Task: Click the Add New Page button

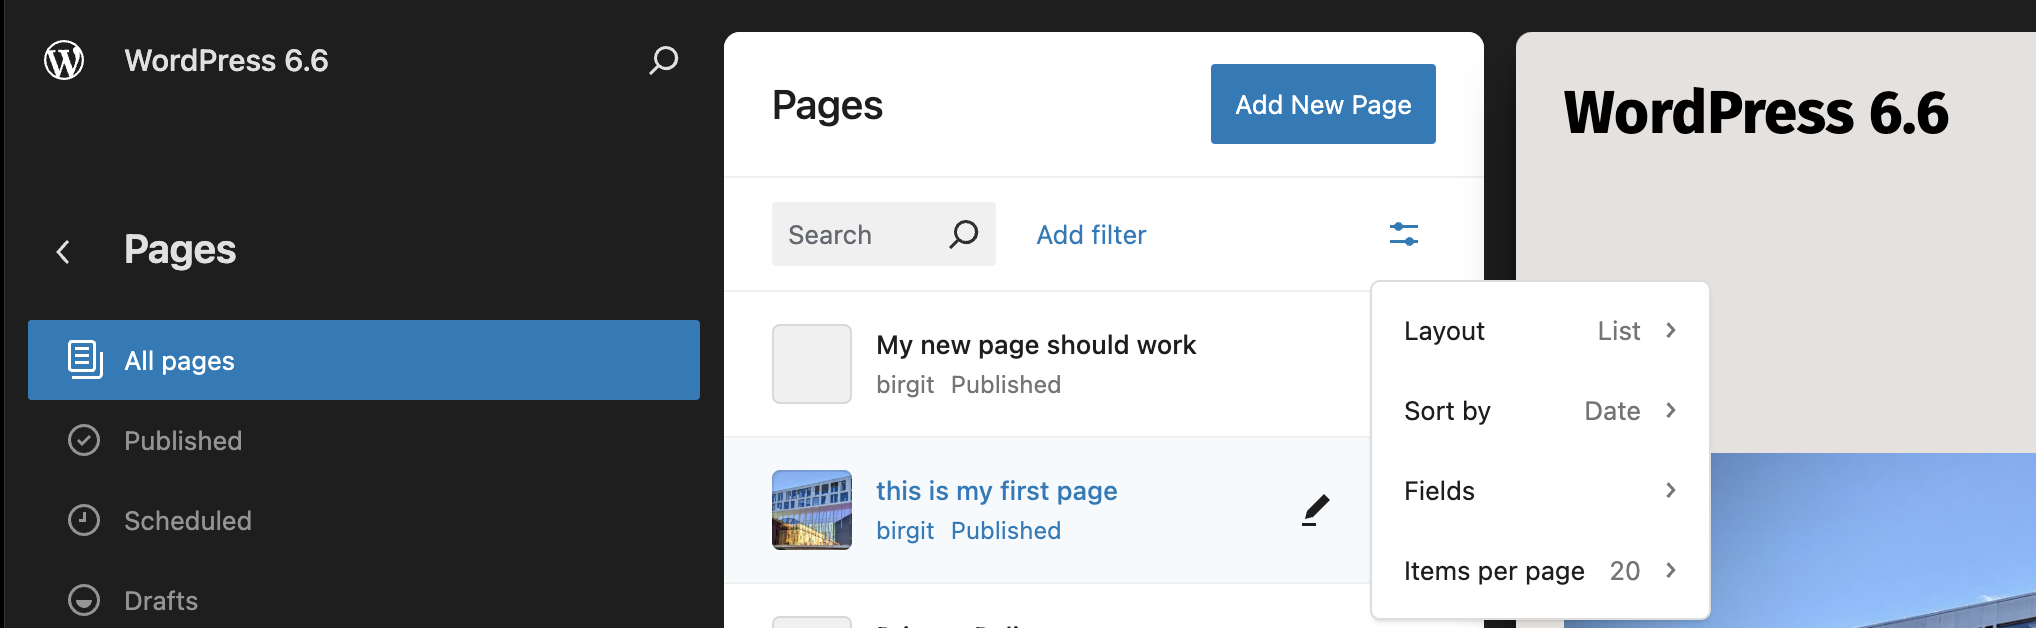Action: click(1323, 104)
